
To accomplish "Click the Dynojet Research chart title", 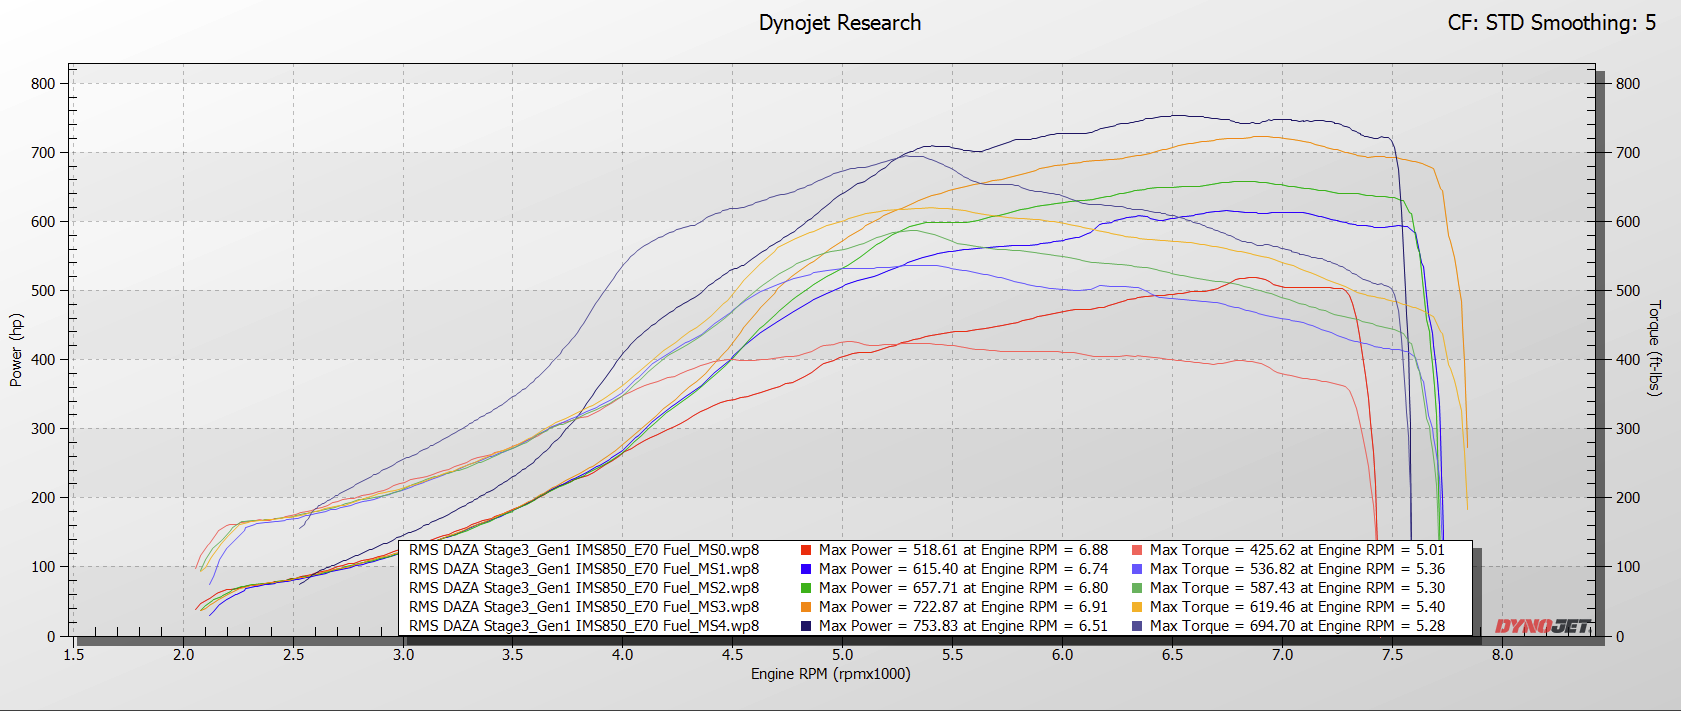I will pyautogui.click(x=840, y=23).
